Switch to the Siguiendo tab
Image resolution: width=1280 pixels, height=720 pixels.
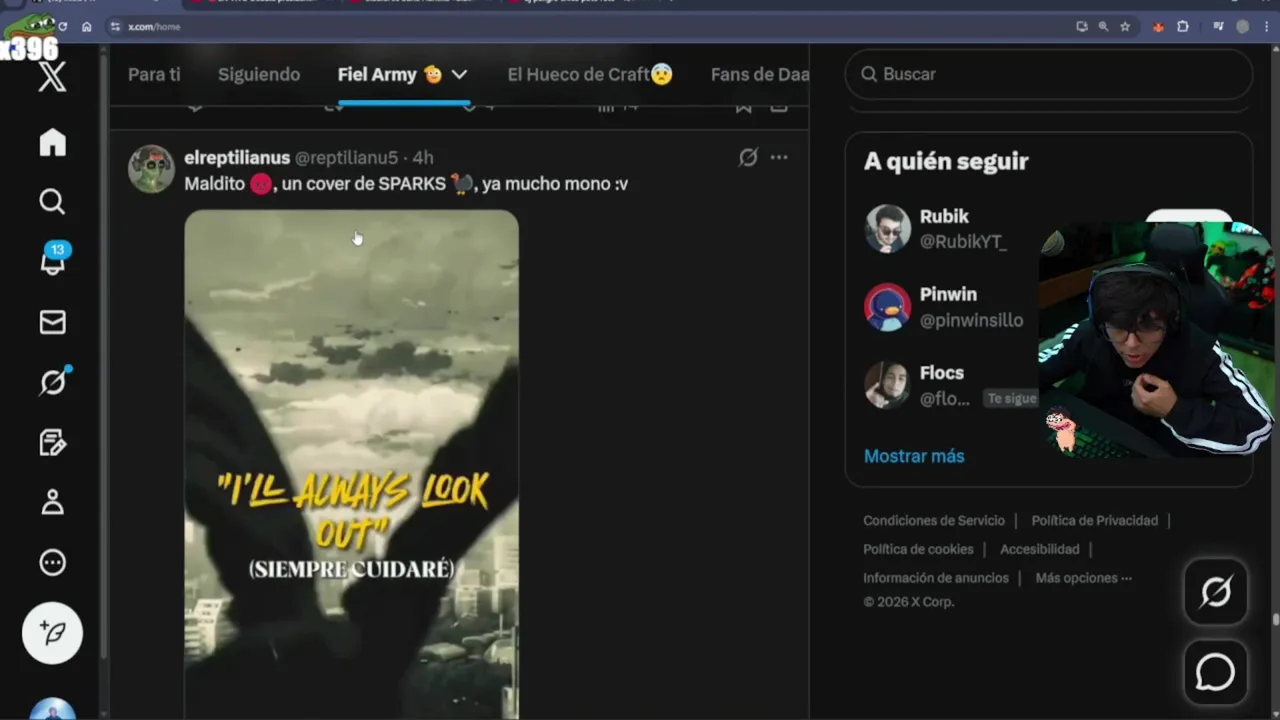point(259,74)
